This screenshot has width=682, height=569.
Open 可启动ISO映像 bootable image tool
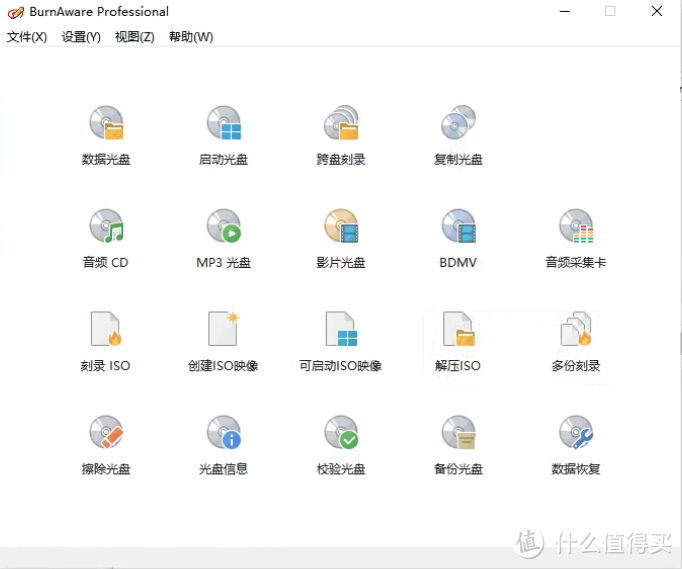click(341, 341)
